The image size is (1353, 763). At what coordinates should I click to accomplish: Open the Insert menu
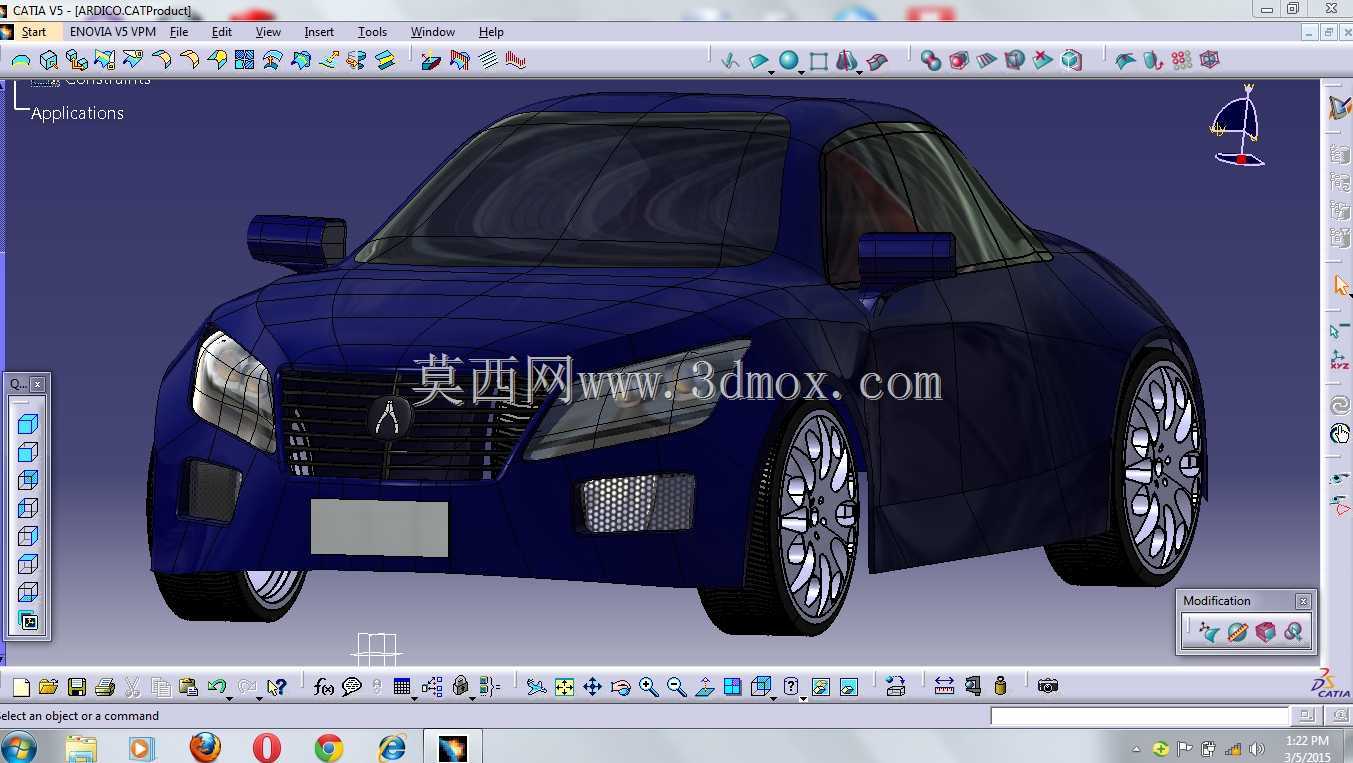click(319, 32)
